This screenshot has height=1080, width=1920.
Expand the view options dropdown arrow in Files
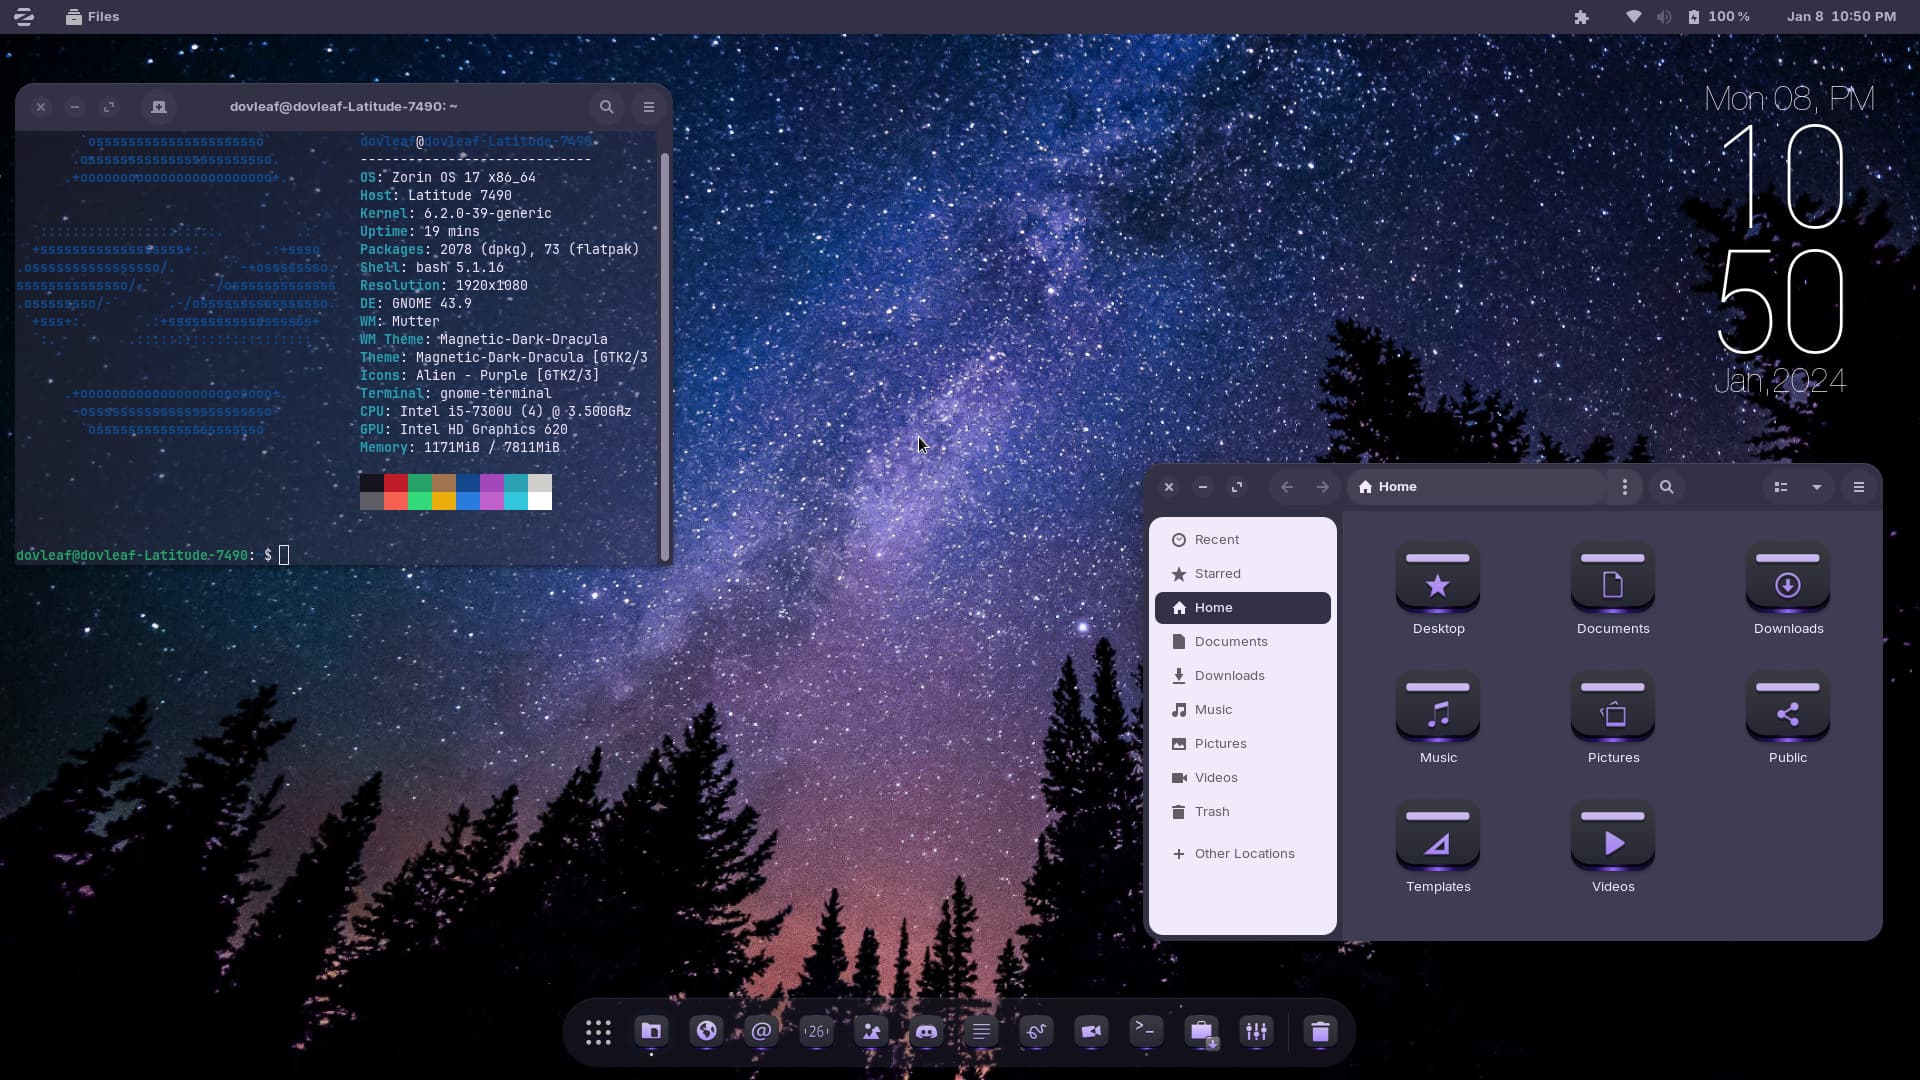pos(1816,487)
